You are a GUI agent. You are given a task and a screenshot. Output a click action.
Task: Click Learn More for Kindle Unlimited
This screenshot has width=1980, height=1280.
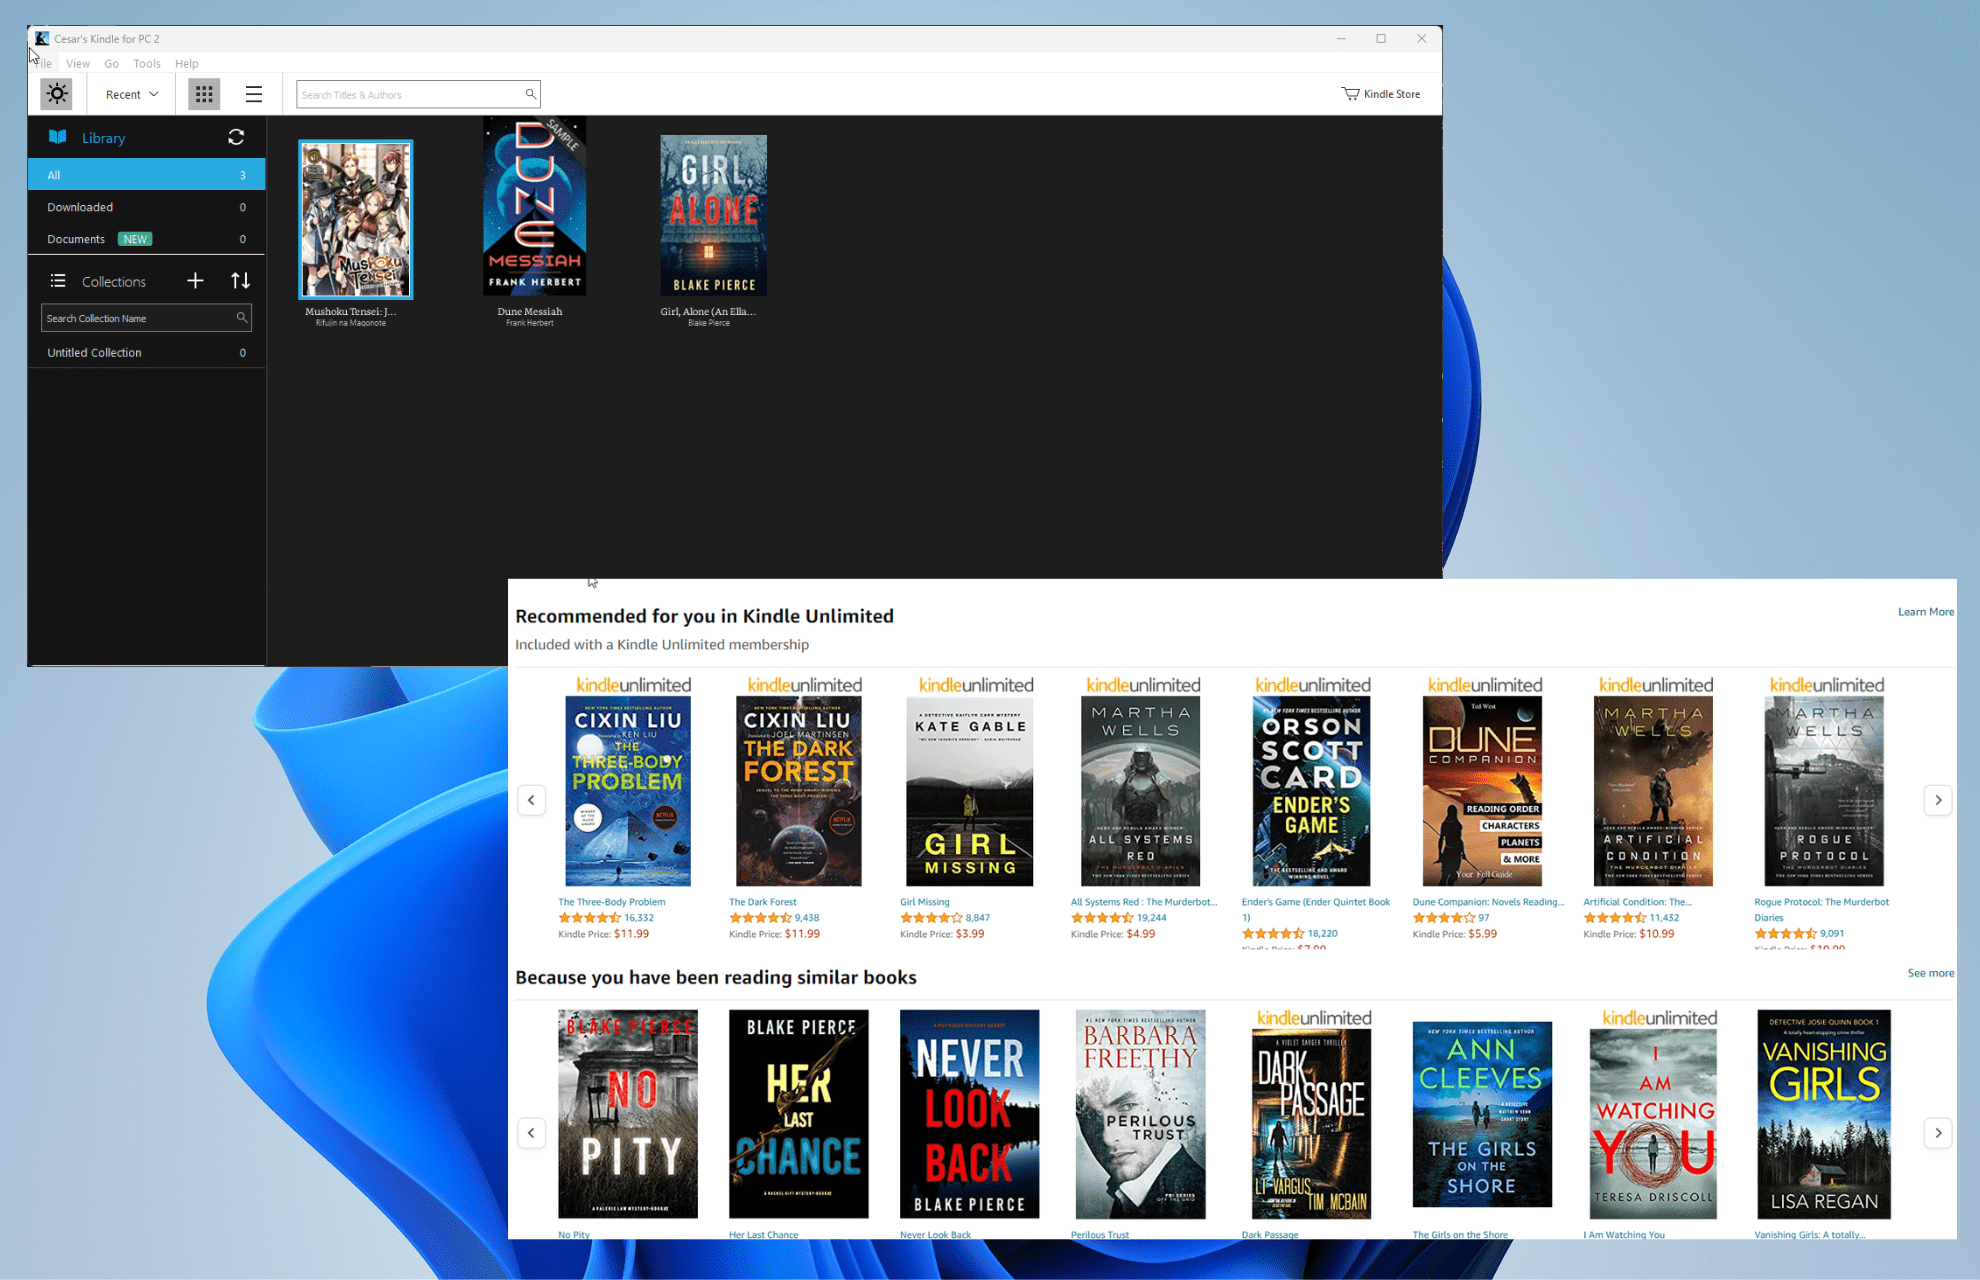click(1925, 612)
